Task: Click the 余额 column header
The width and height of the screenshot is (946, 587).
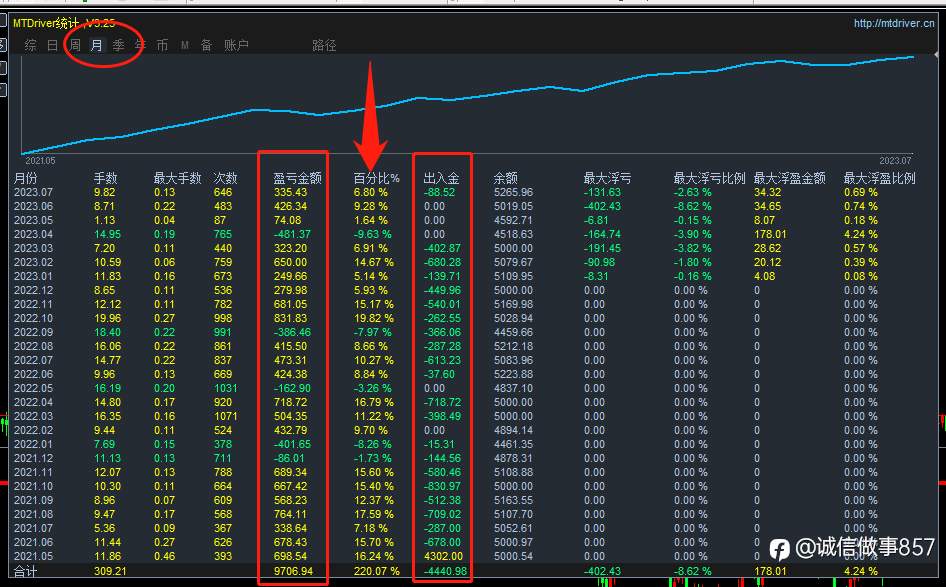Action: pos(506,179)
